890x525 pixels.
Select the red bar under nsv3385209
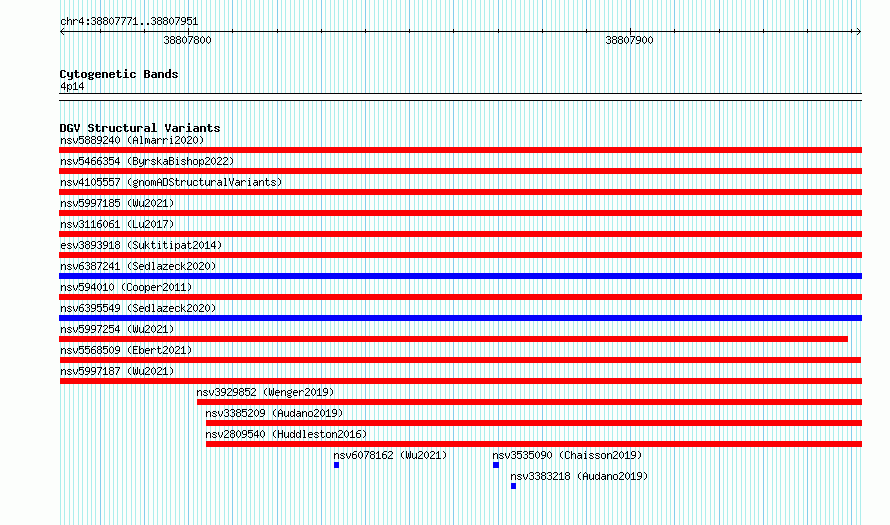[534, 423]
